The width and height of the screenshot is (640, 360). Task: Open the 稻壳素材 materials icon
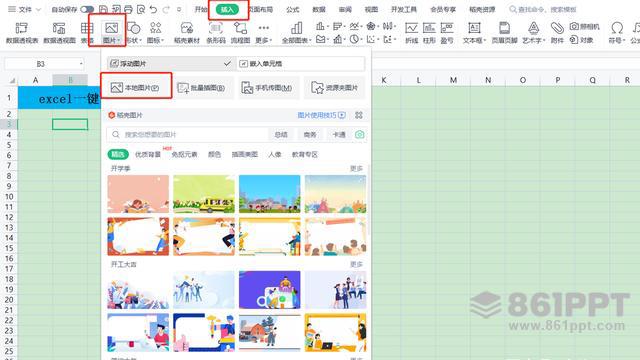187,28
